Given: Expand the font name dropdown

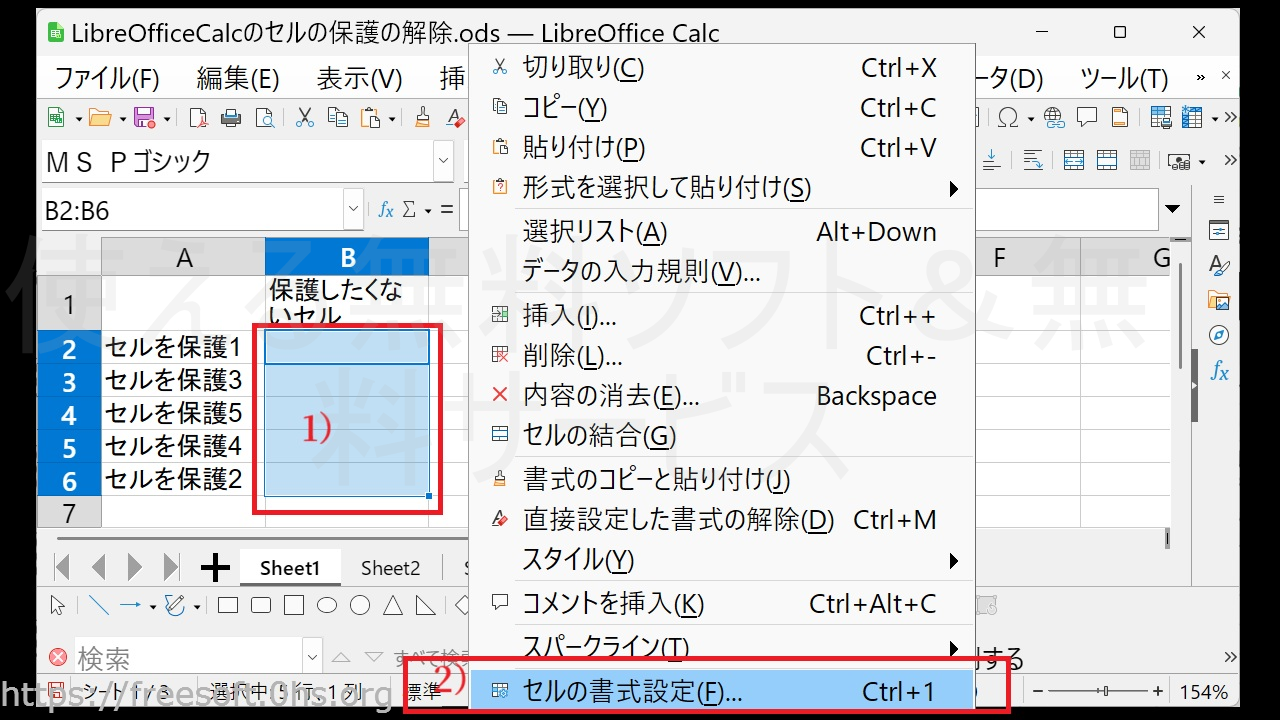Looking at the screenshot, I should [x=443, y=161].
